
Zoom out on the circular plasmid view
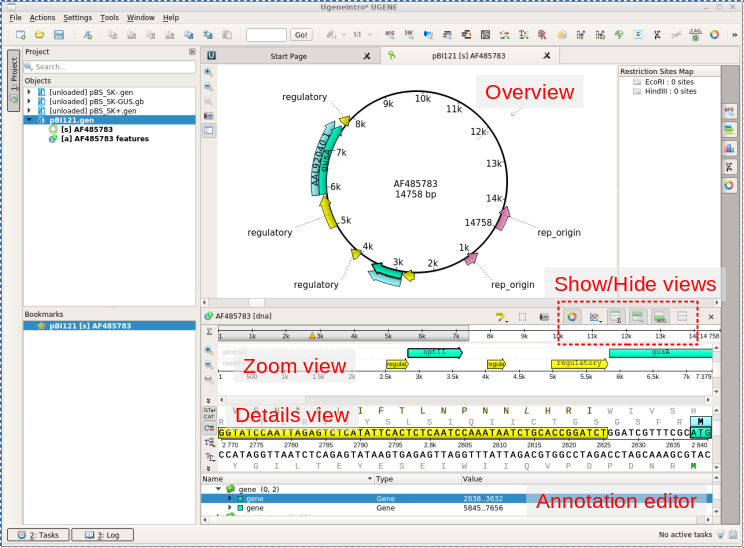pyautogui.click(x=208, y=87)
